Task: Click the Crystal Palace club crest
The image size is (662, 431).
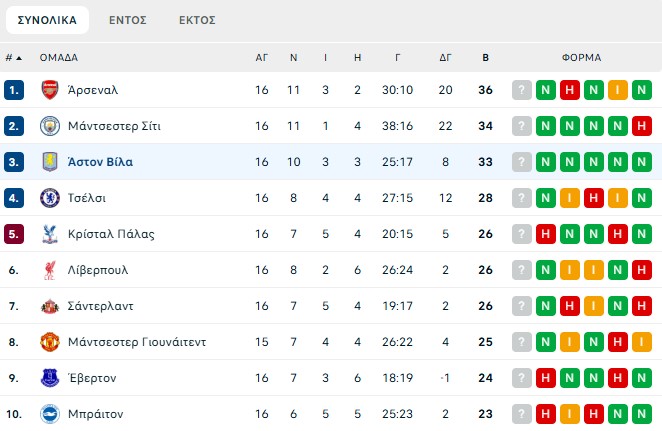Action: coord(49,234)
